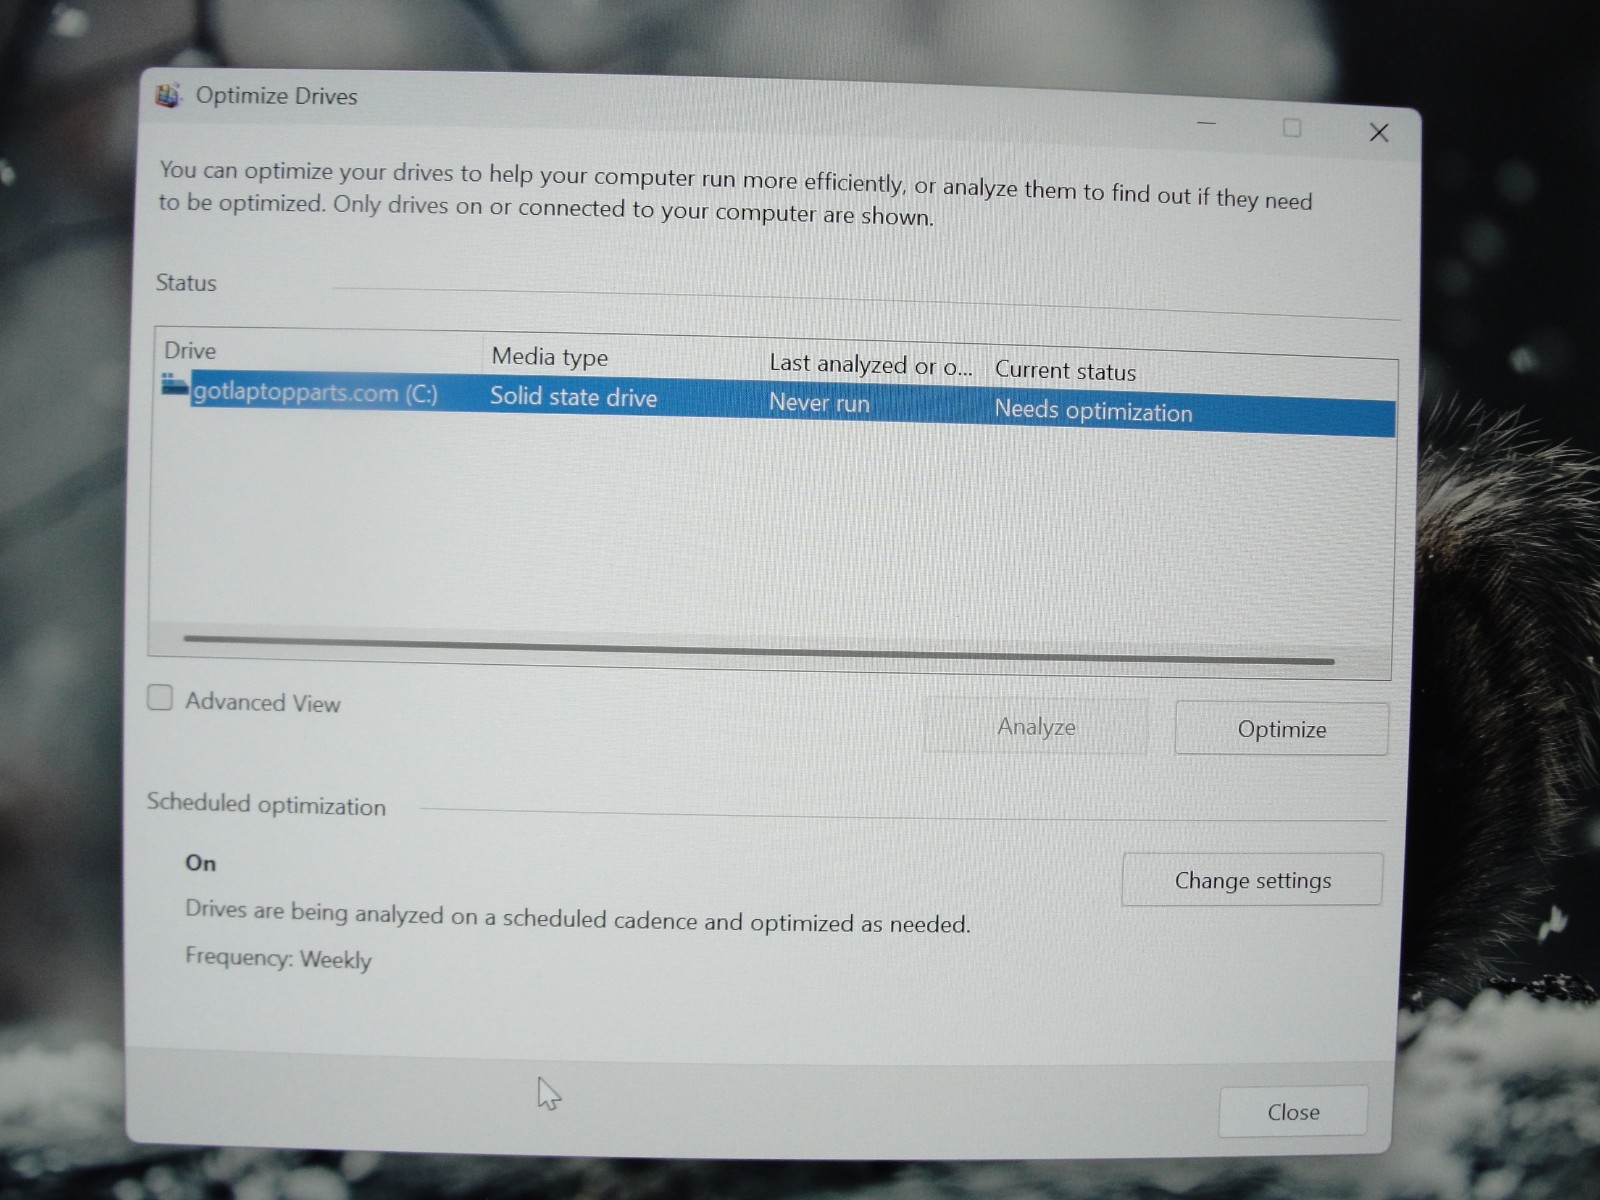Image resolution: width=1600 pixels, height=1200 pixels.
Task: Close the window with the X button
Action: pos(1378,132)
